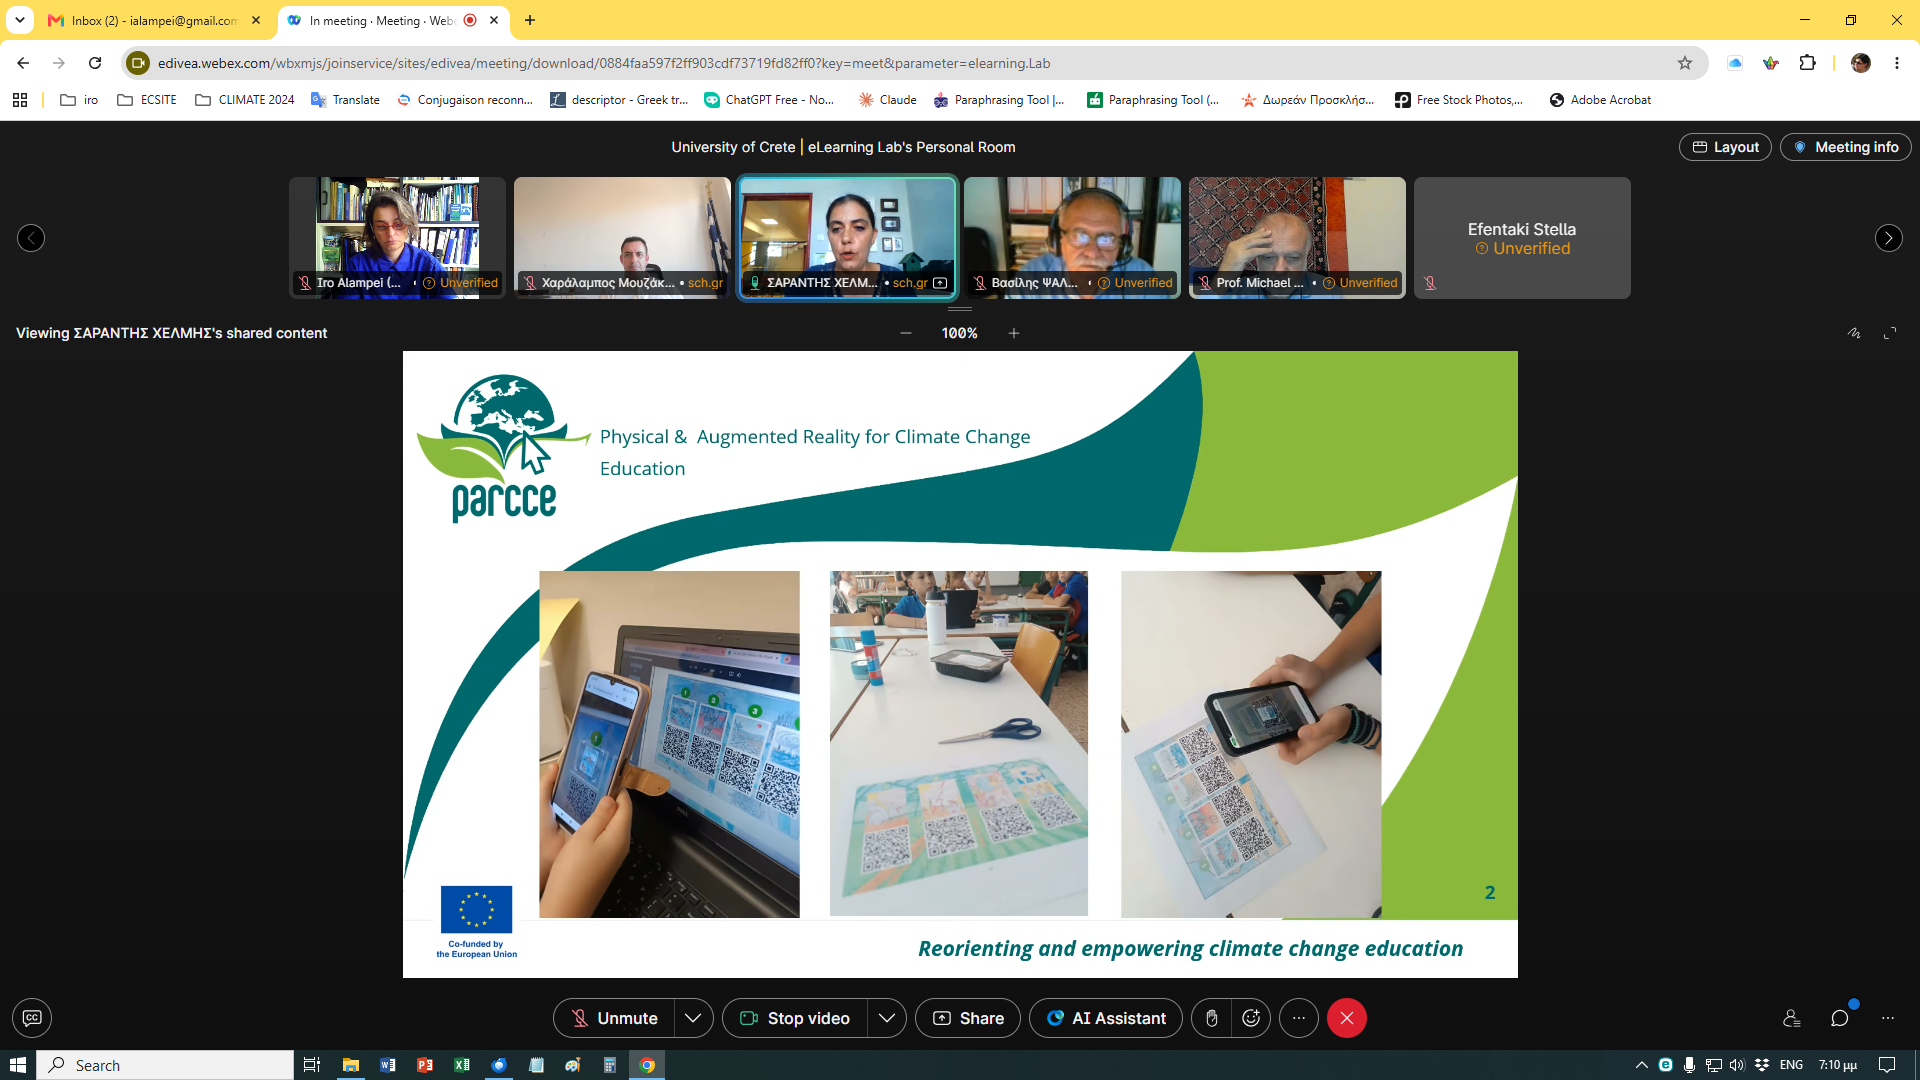Leave meeting with the red X button

click(1347, 1018)
